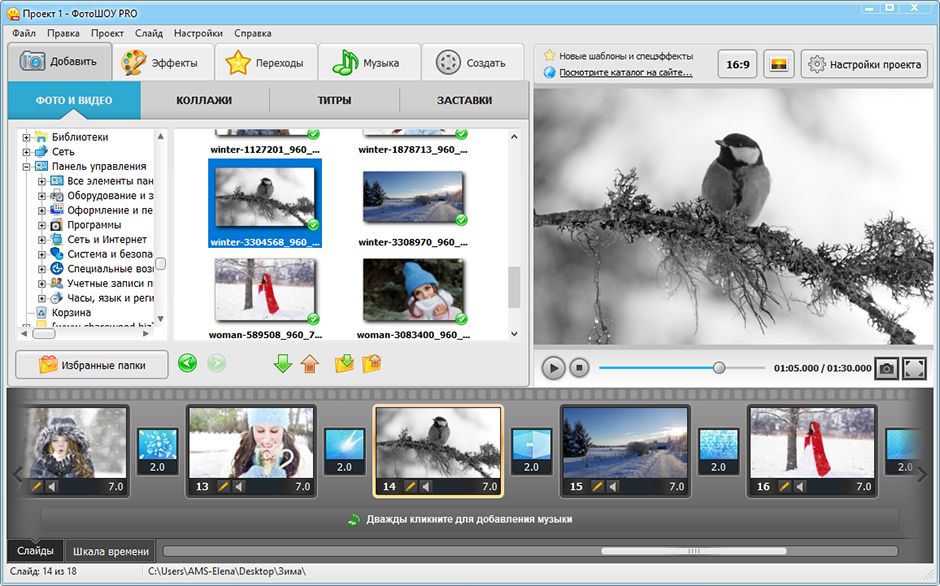
Task: Open the Проект menu
Action: [107, 34]
